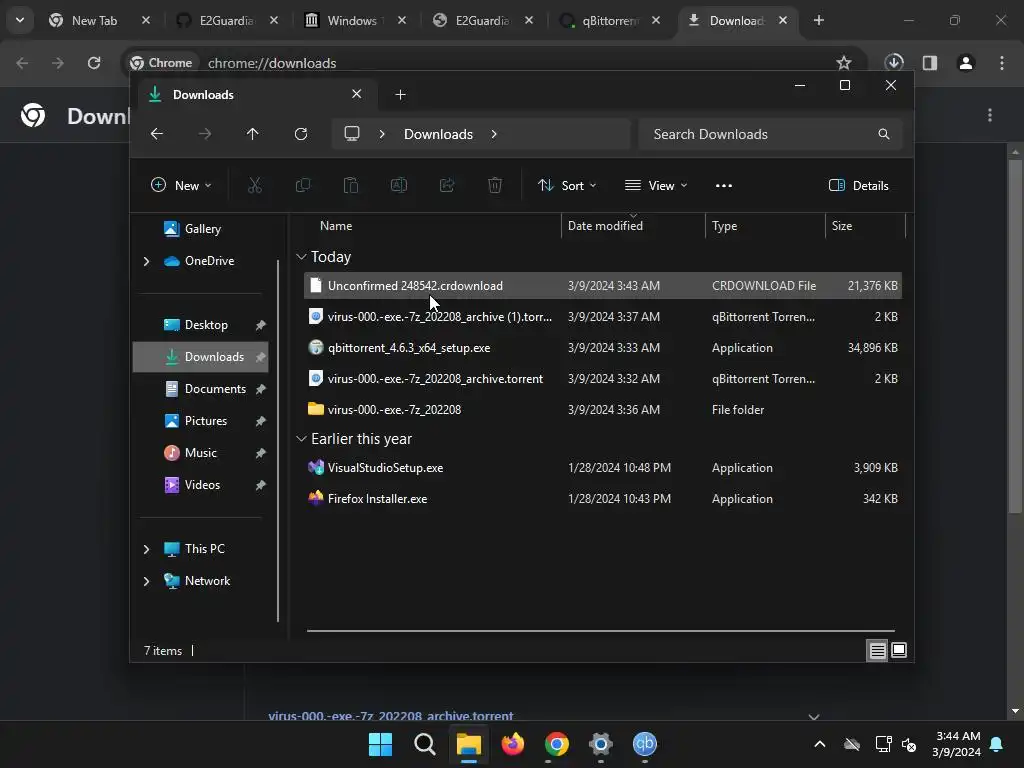Click the Rename icon in Explorer toolbar
Image resolution: width=1024 pixels, height=768 pixels.
(399, 185)
